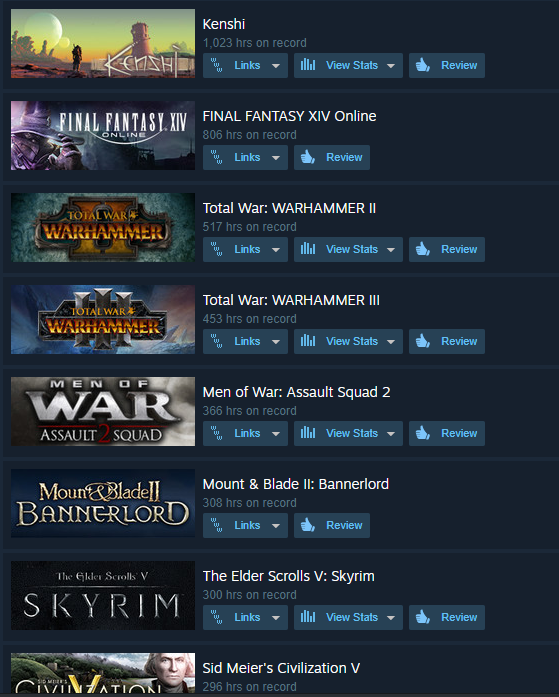Click the Skyrim game banner thumbnail
This screenshot has width=559, height=697.
[103, 596]
